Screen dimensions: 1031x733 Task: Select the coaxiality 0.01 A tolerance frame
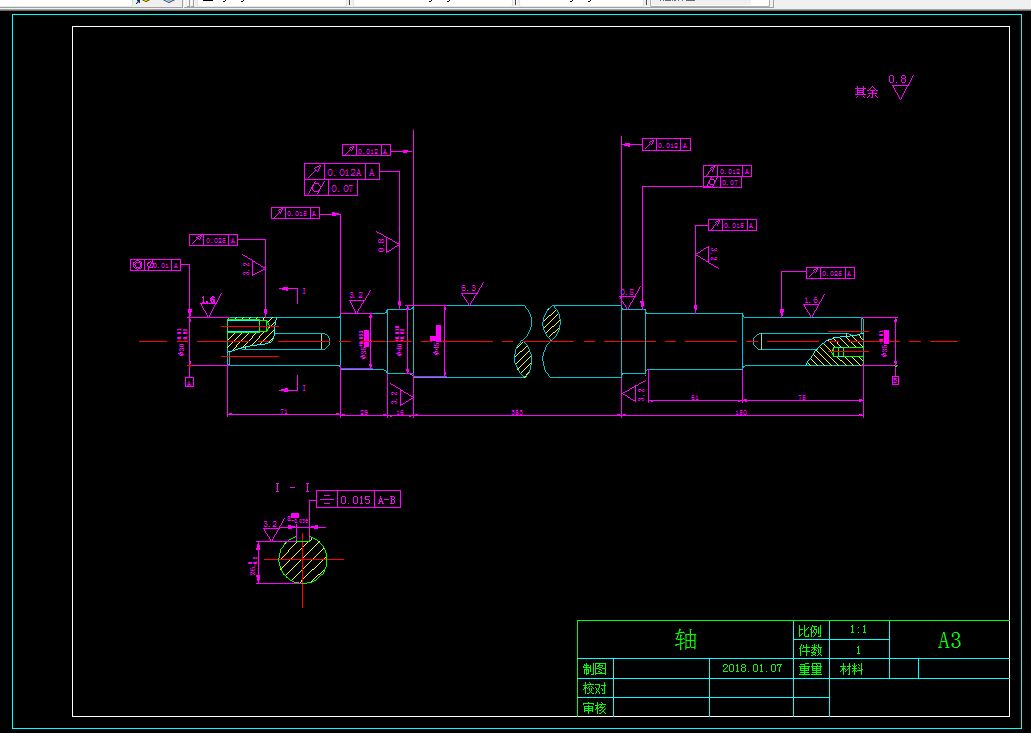[x=155, y=265]
